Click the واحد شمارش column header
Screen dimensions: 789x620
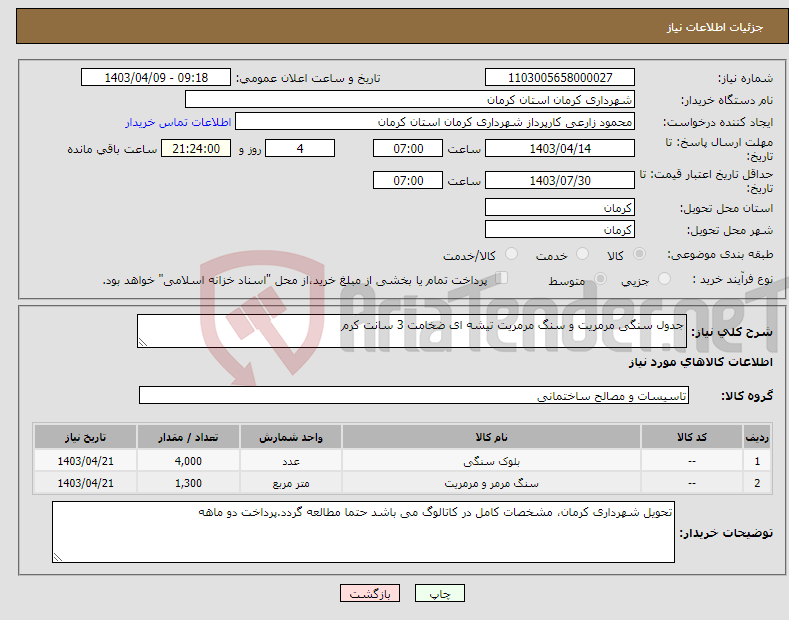coord(291,437)
